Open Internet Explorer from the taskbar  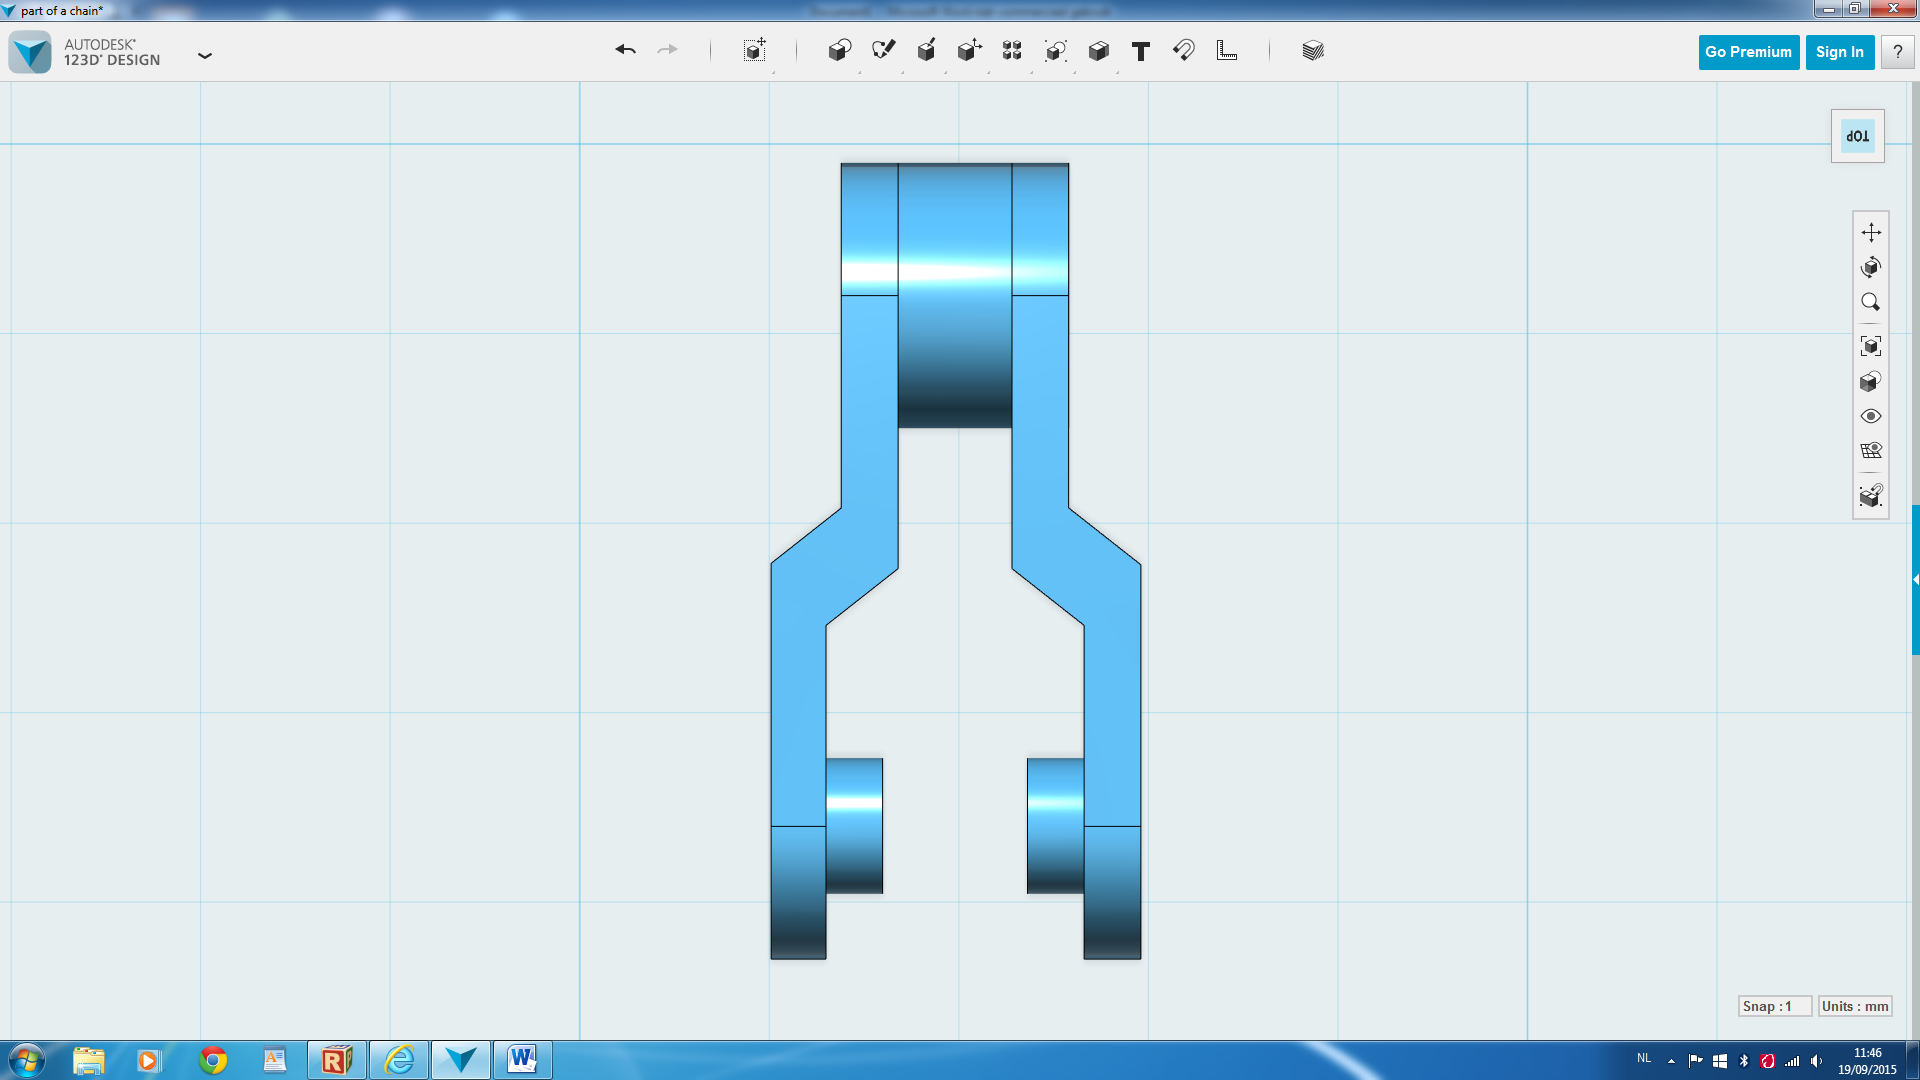[x=399, y=1060]
